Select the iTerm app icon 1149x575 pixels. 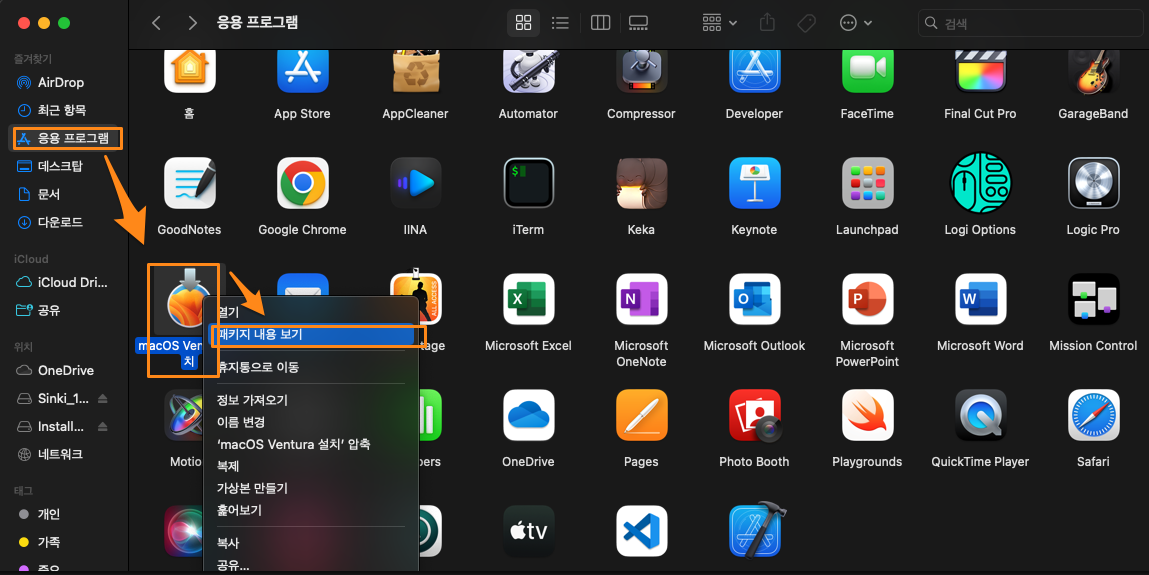tap(528, 183)
